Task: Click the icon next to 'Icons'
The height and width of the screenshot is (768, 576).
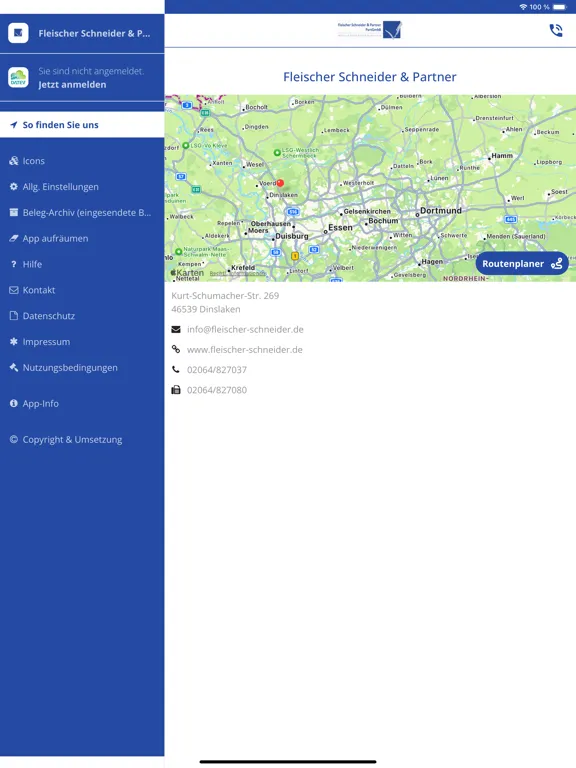Action: [14, 161]
